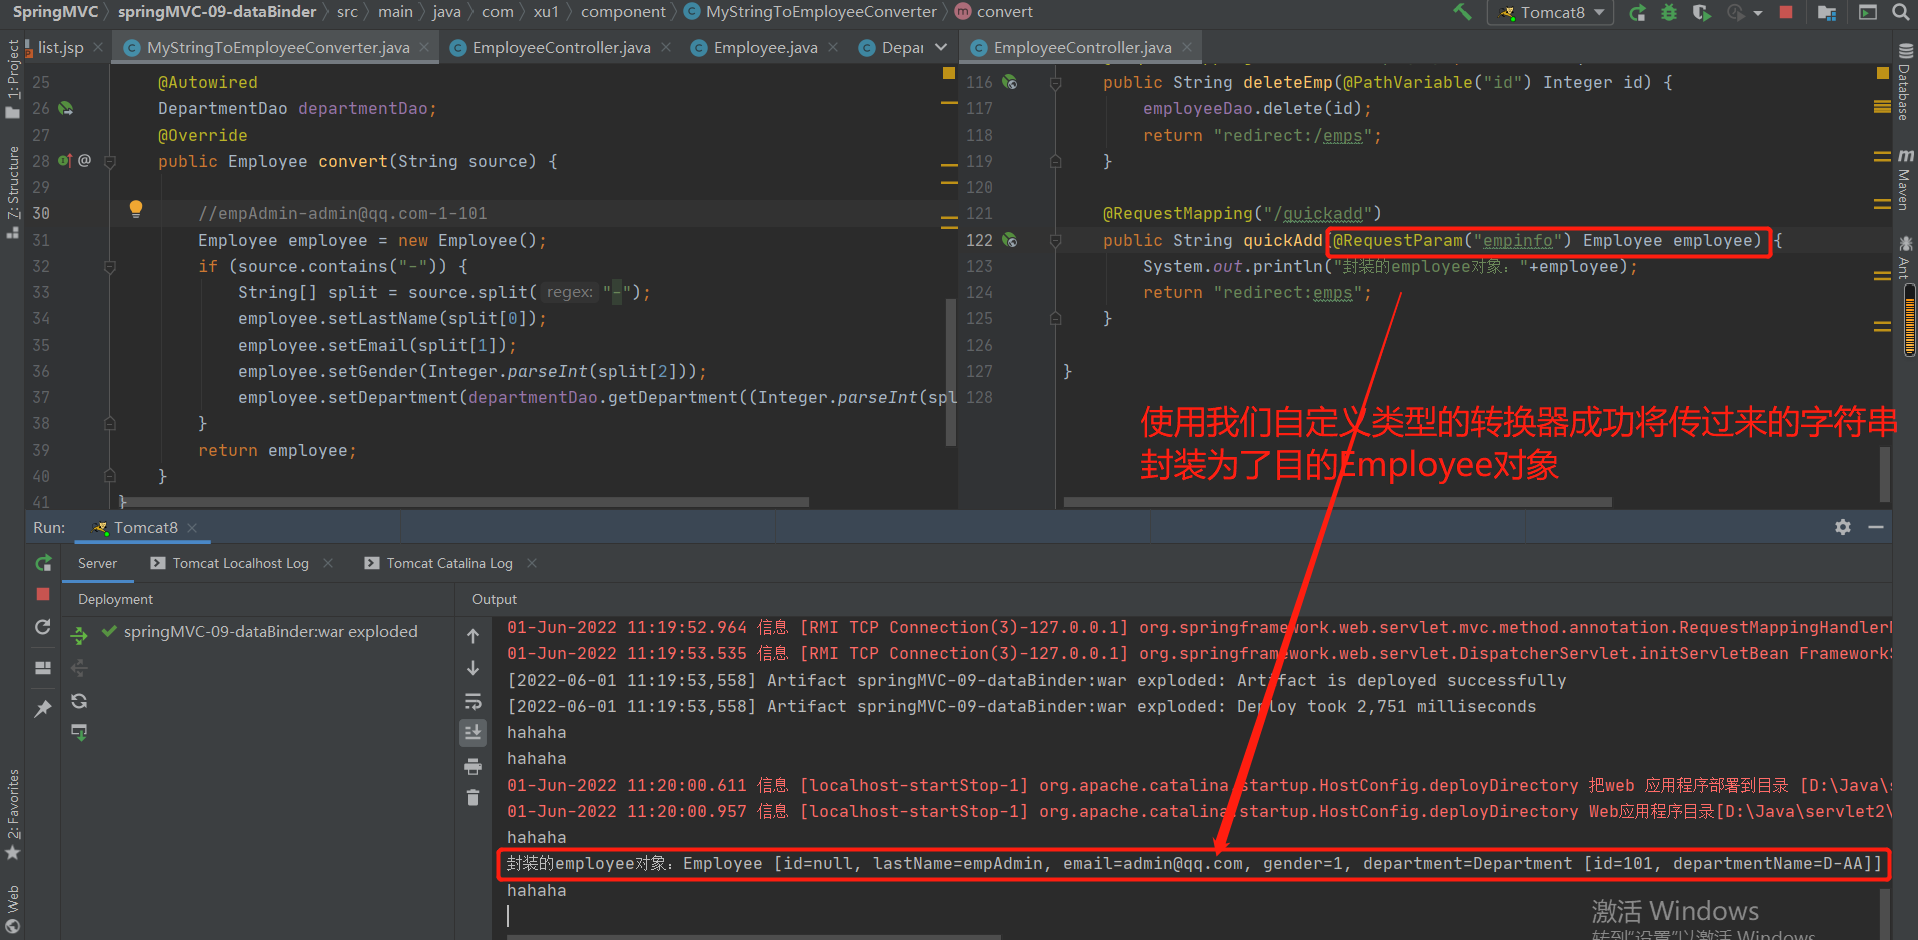
Task: Stop Tomcat8 with top toolbar red square
Action: point(1786,12)
